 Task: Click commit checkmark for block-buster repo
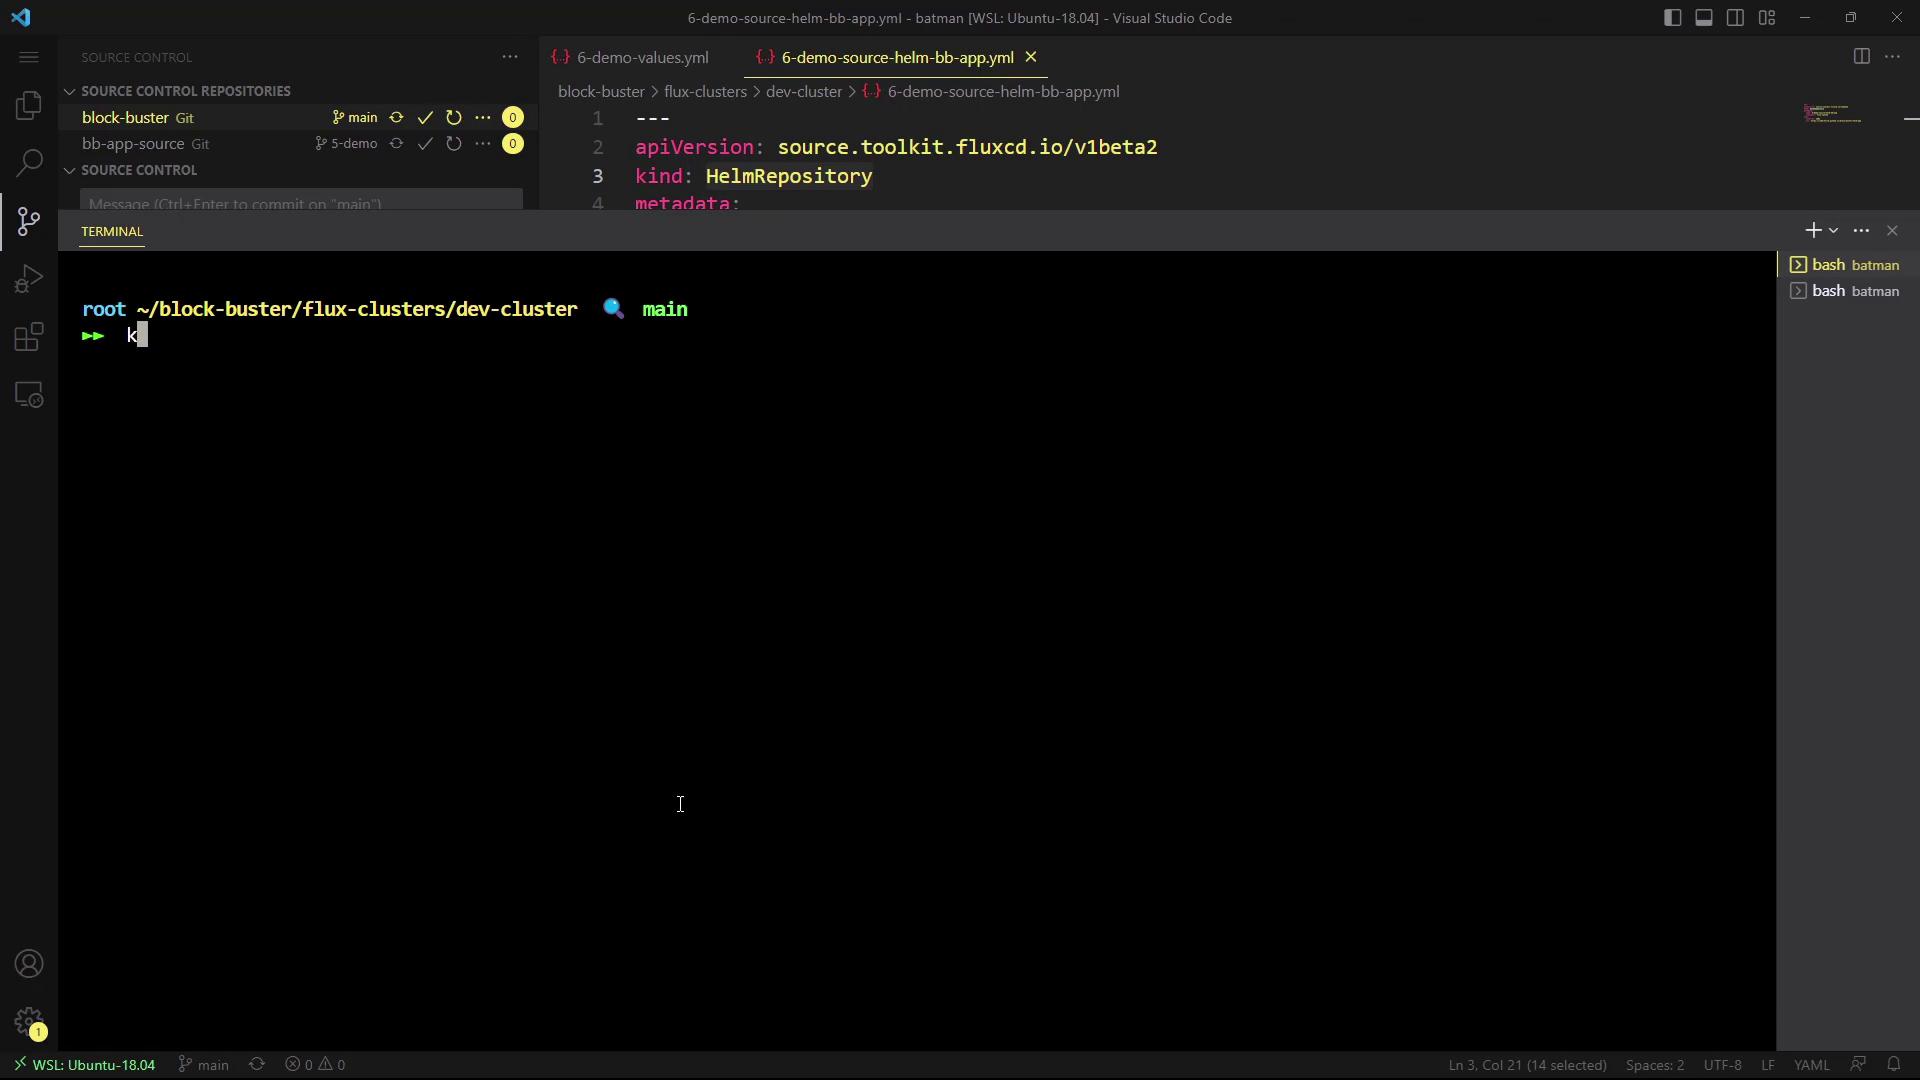tap(425, 118)
